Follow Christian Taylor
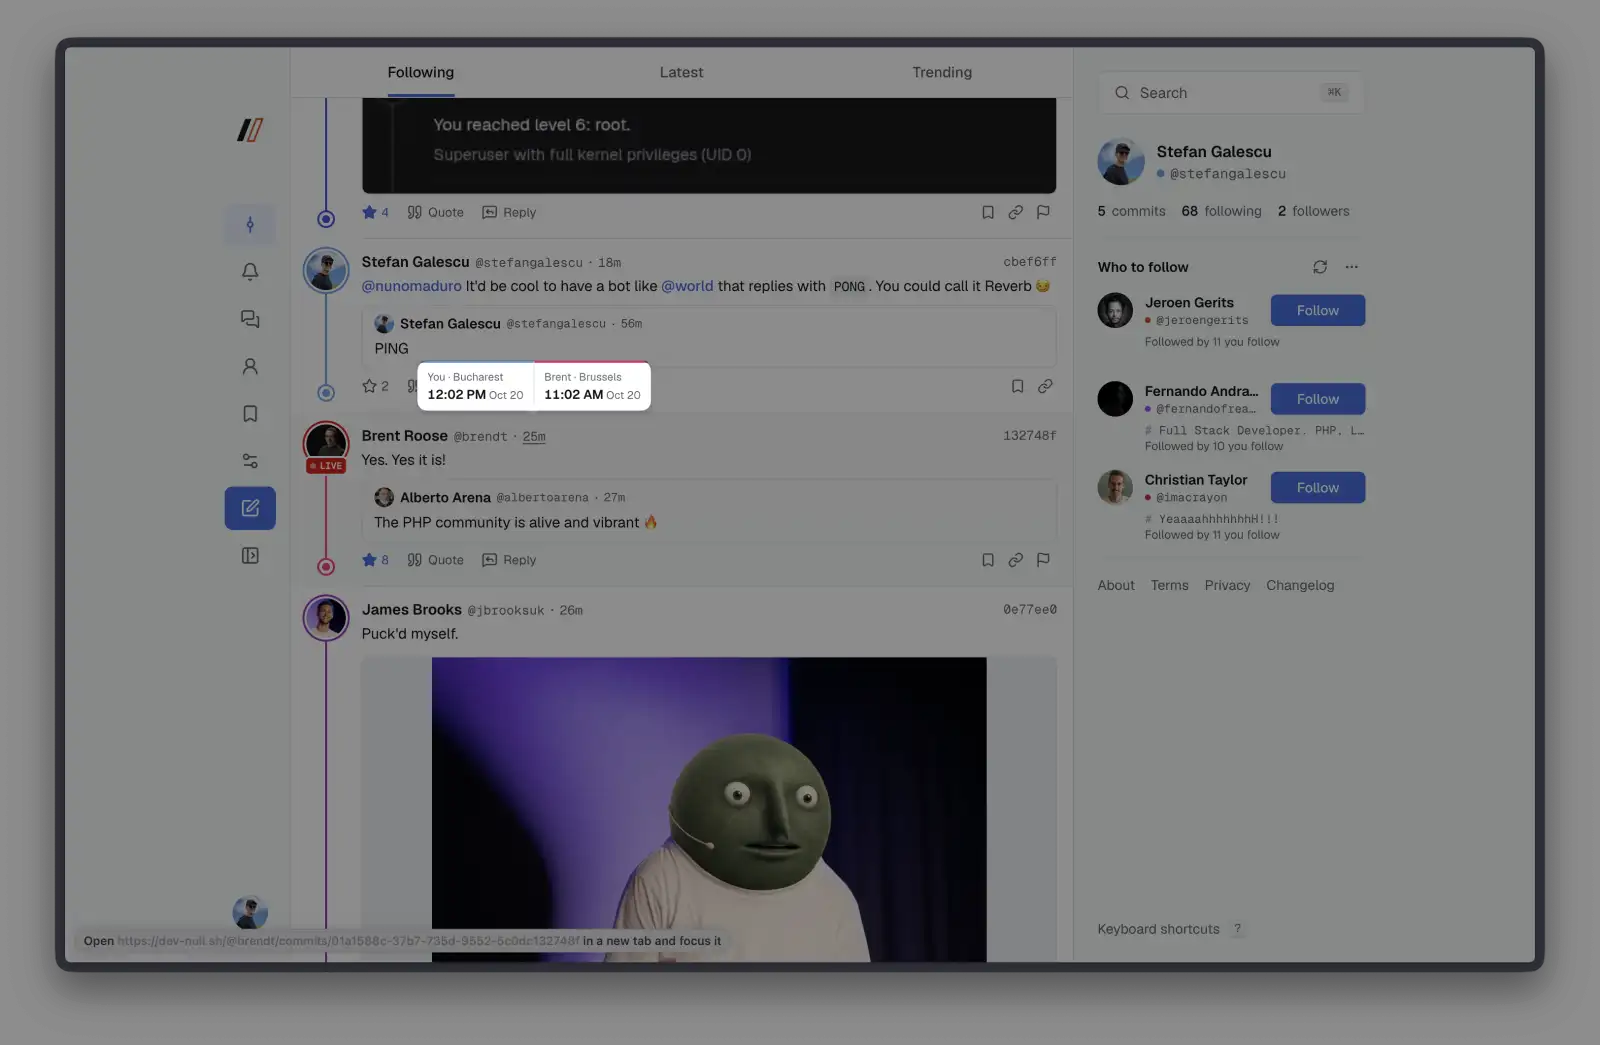The image size is (1600, 1045). pos(1318,487)
